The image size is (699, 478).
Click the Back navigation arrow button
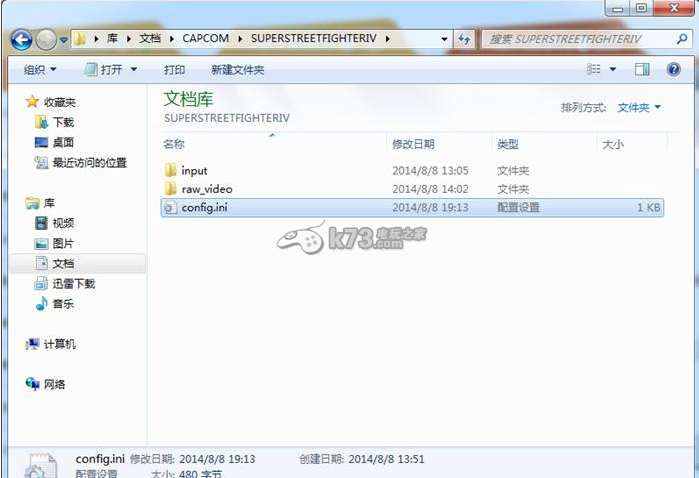(x=22, y=40)
